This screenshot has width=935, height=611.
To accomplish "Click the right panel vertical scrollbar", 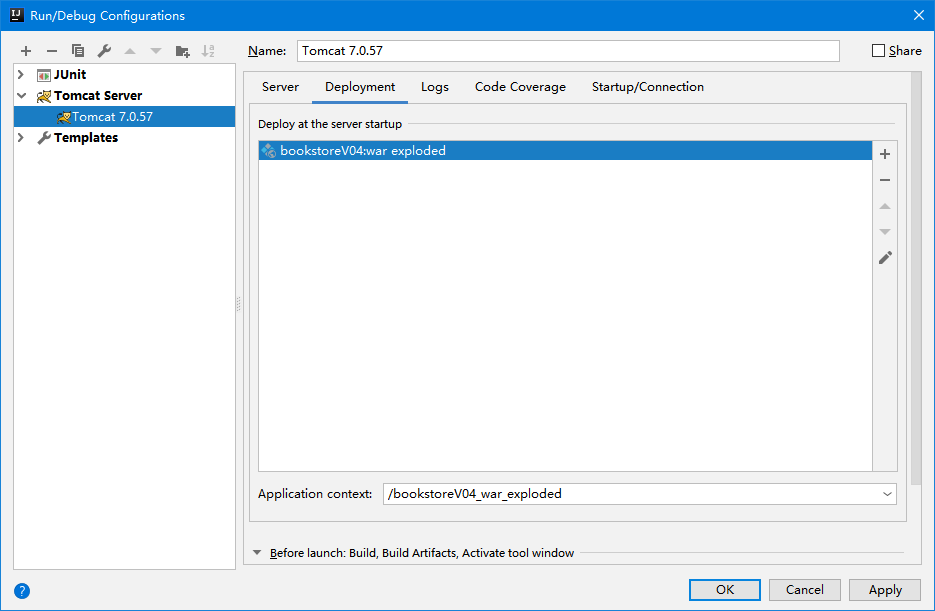I will pyautogui.click(x=917, y=279).
